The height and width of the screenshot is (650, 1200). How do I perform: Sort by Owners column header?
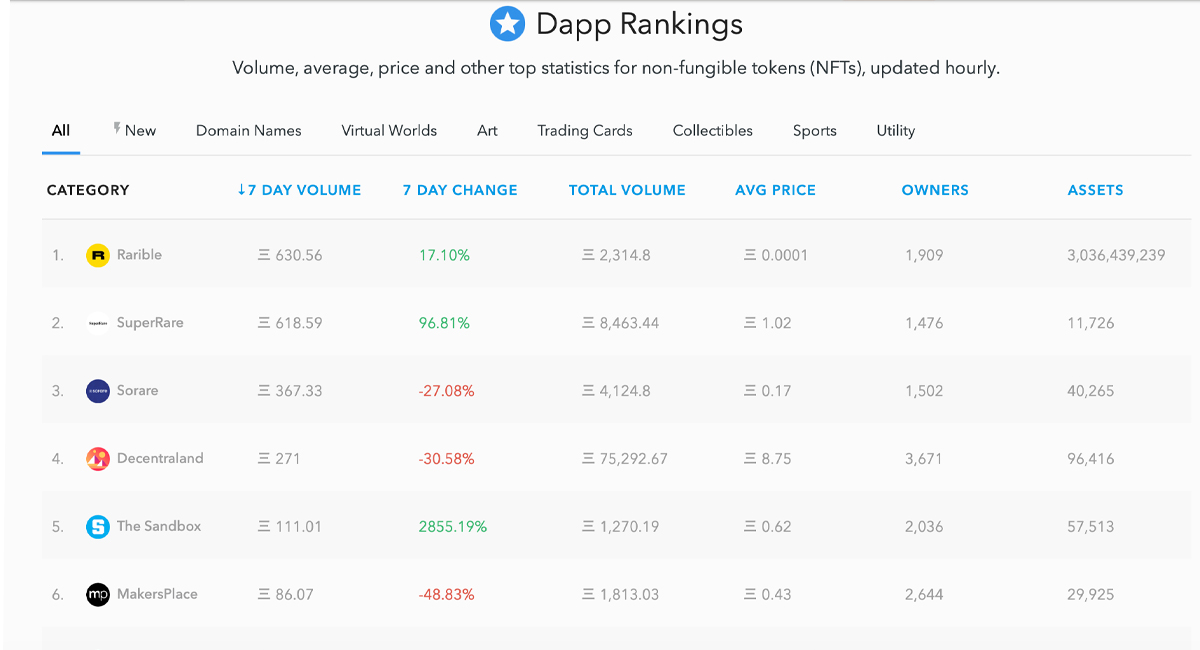pos(935,190)
